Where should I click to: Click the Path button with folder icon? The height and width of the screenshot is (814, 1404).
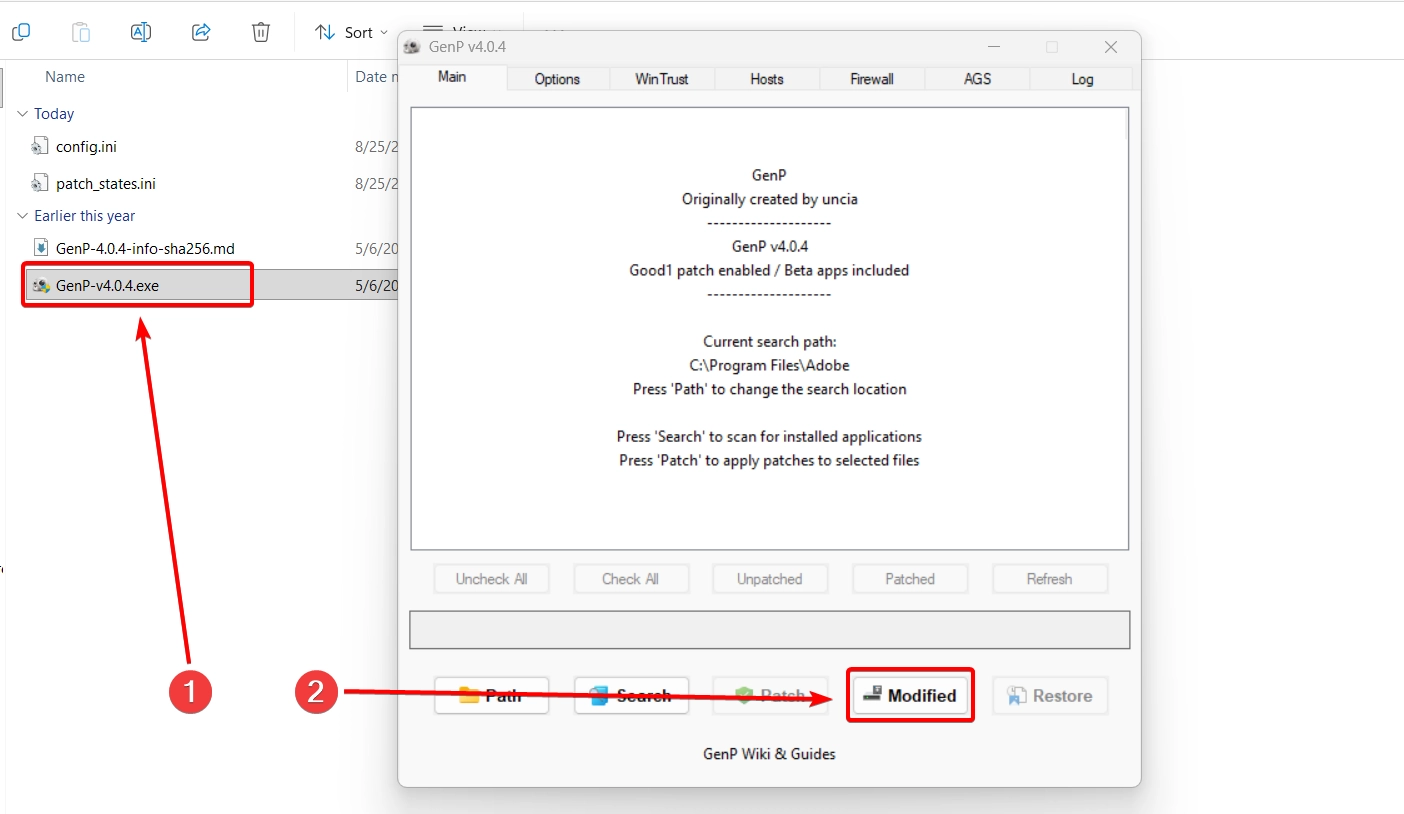click(491, 696)
